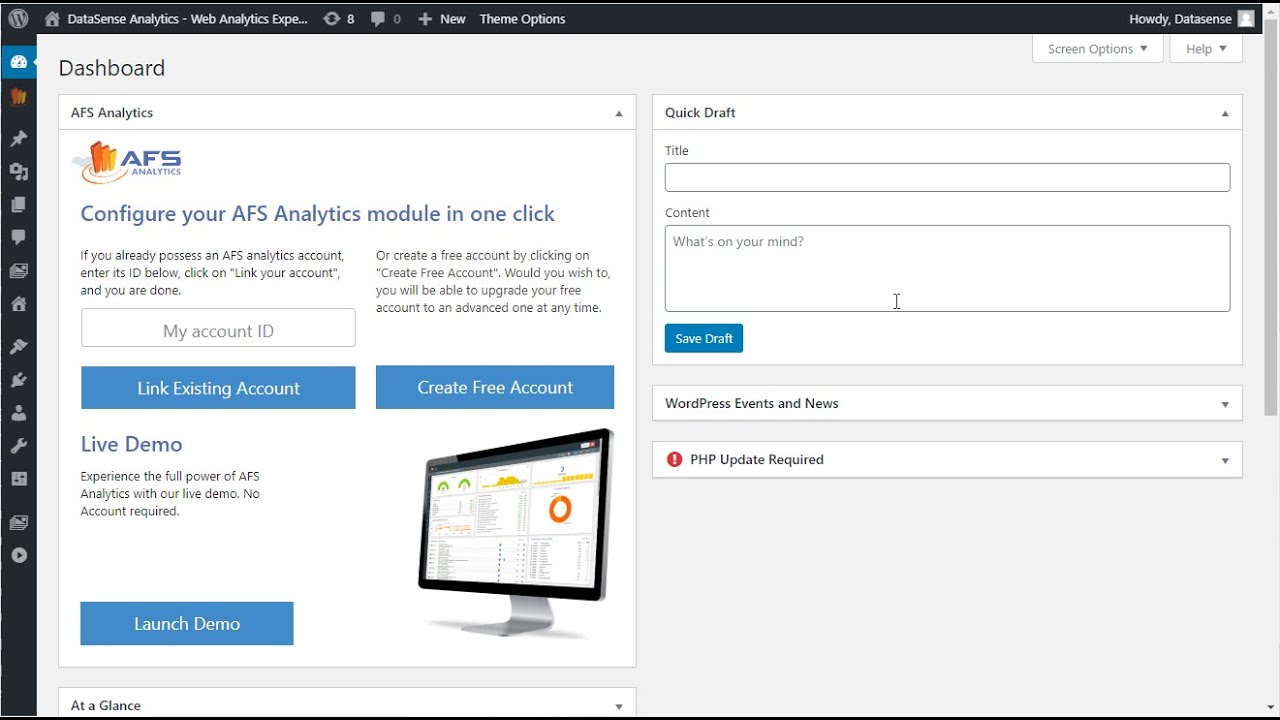Open the Screen Options dropdown
This screenshot has width=1280, height=720.
pos(1097,48)
